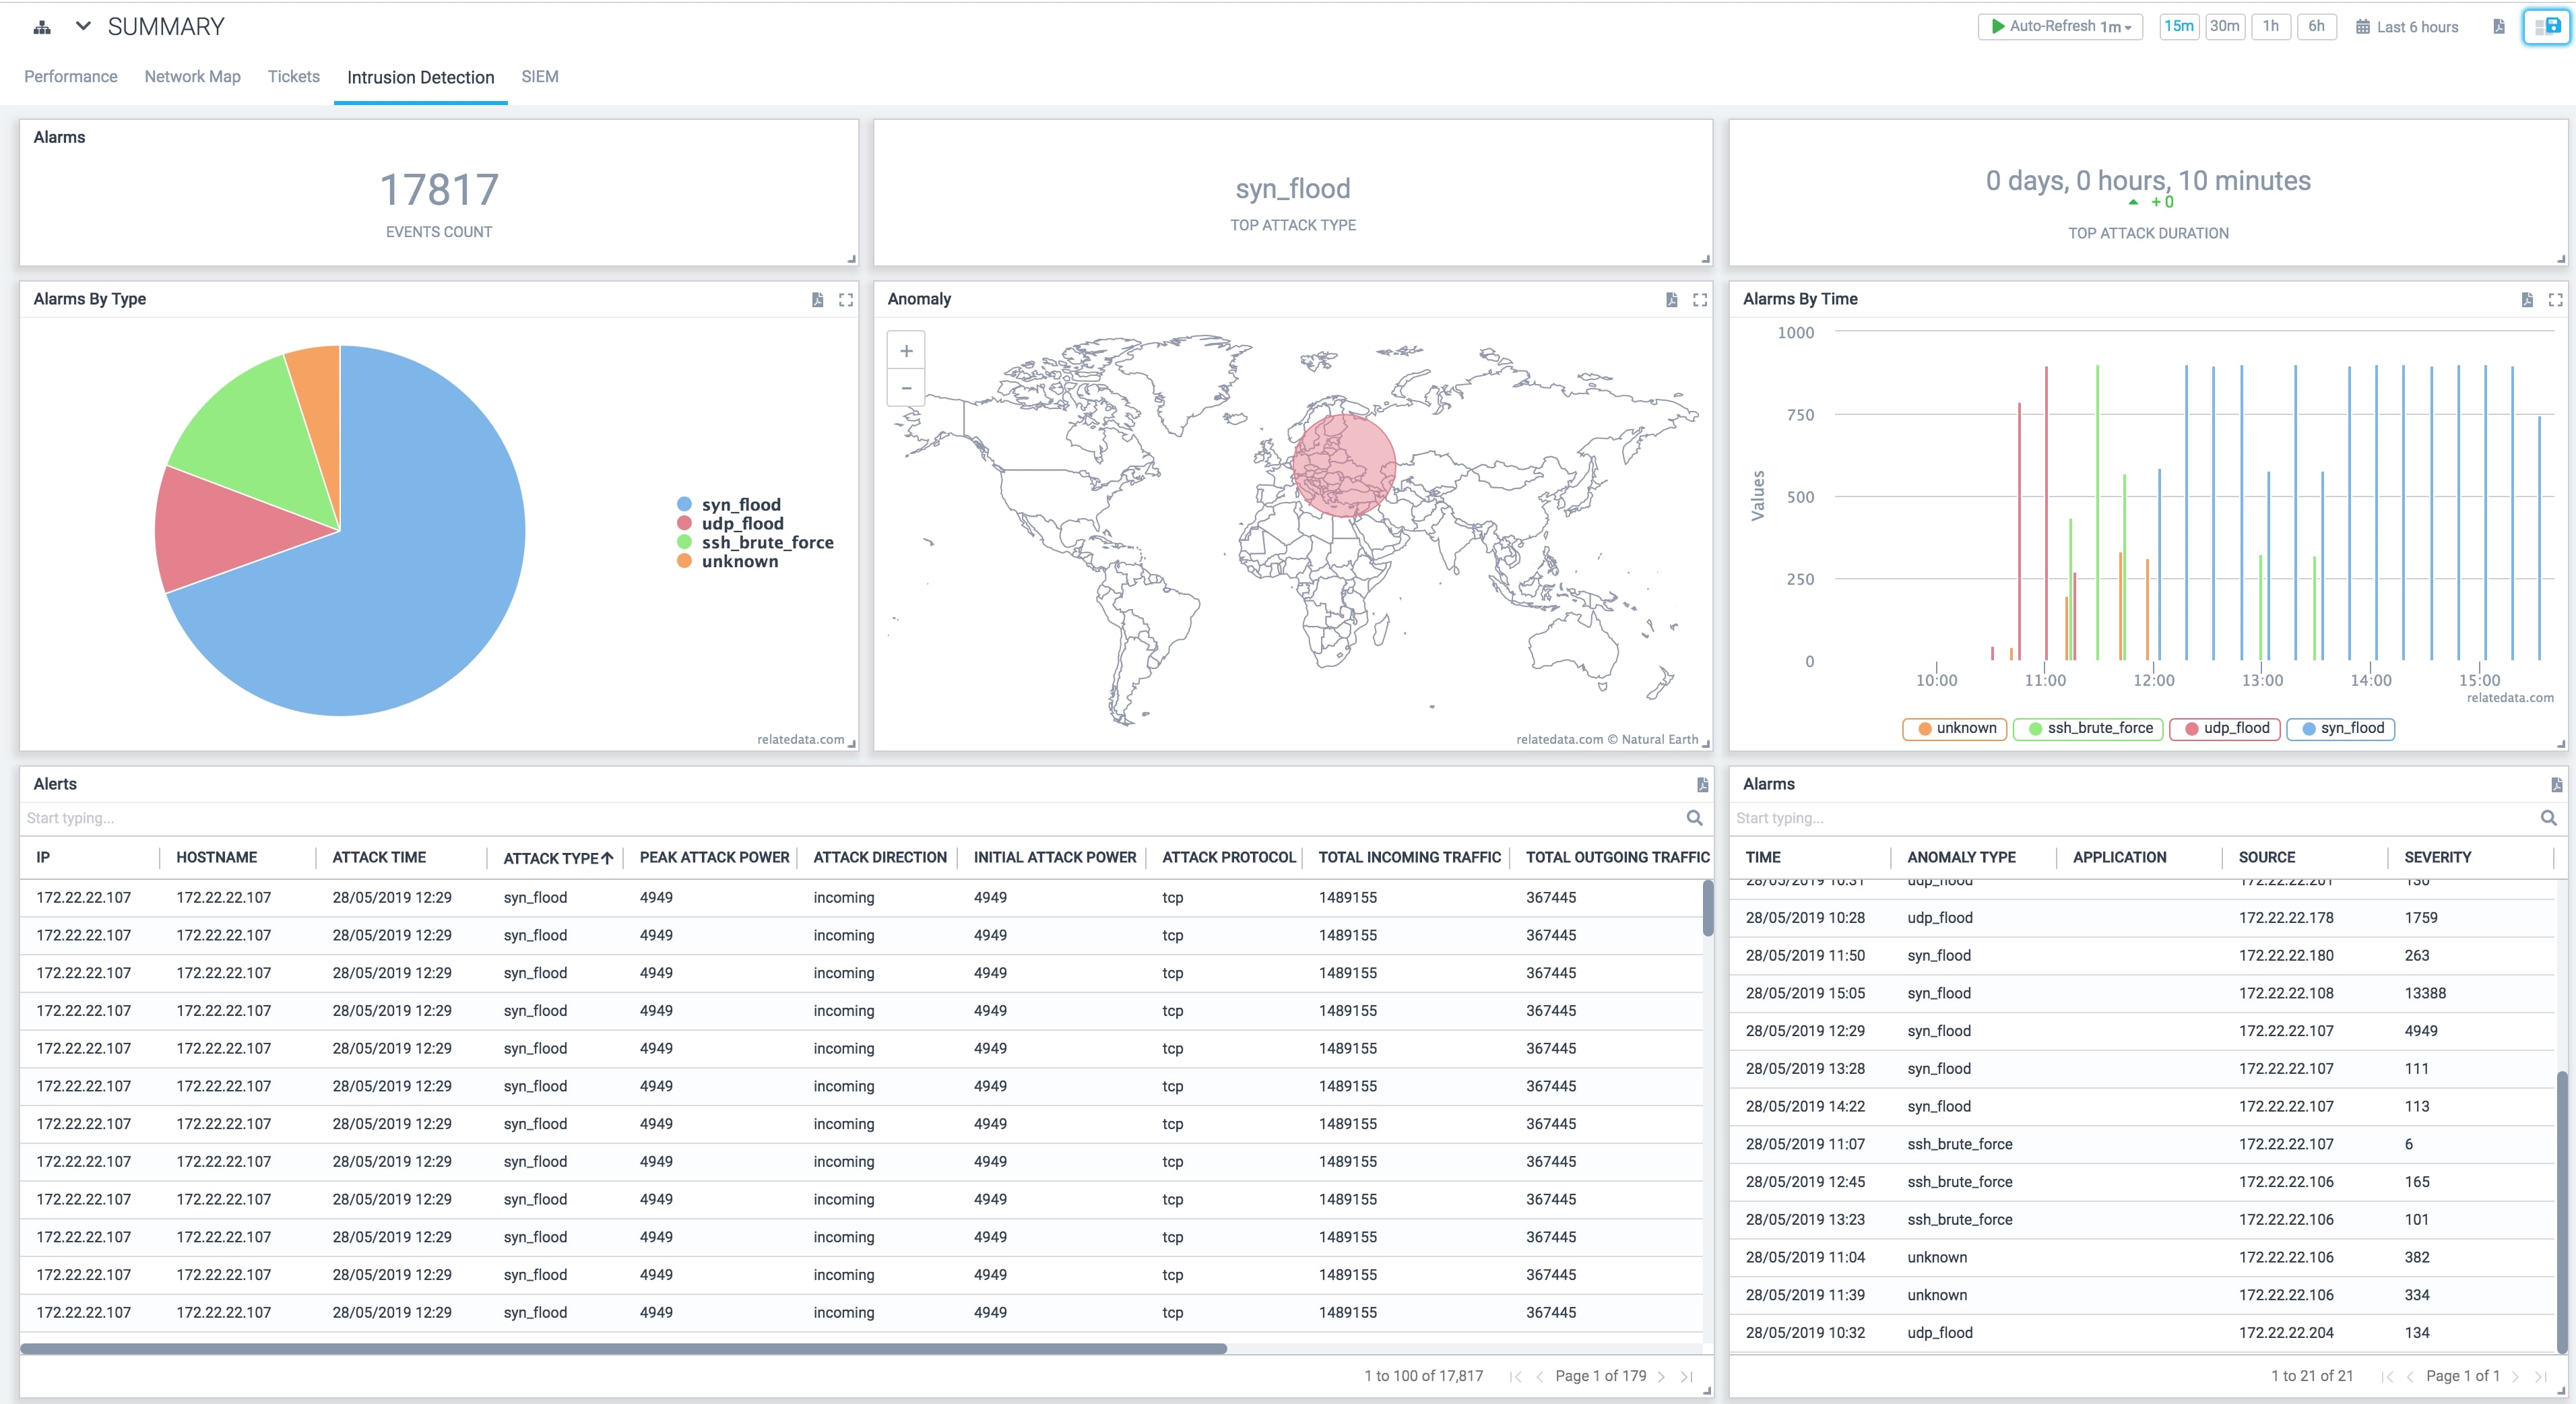
Task: Toggle the Auto-Refresh play button
Action: [1998, 26]
